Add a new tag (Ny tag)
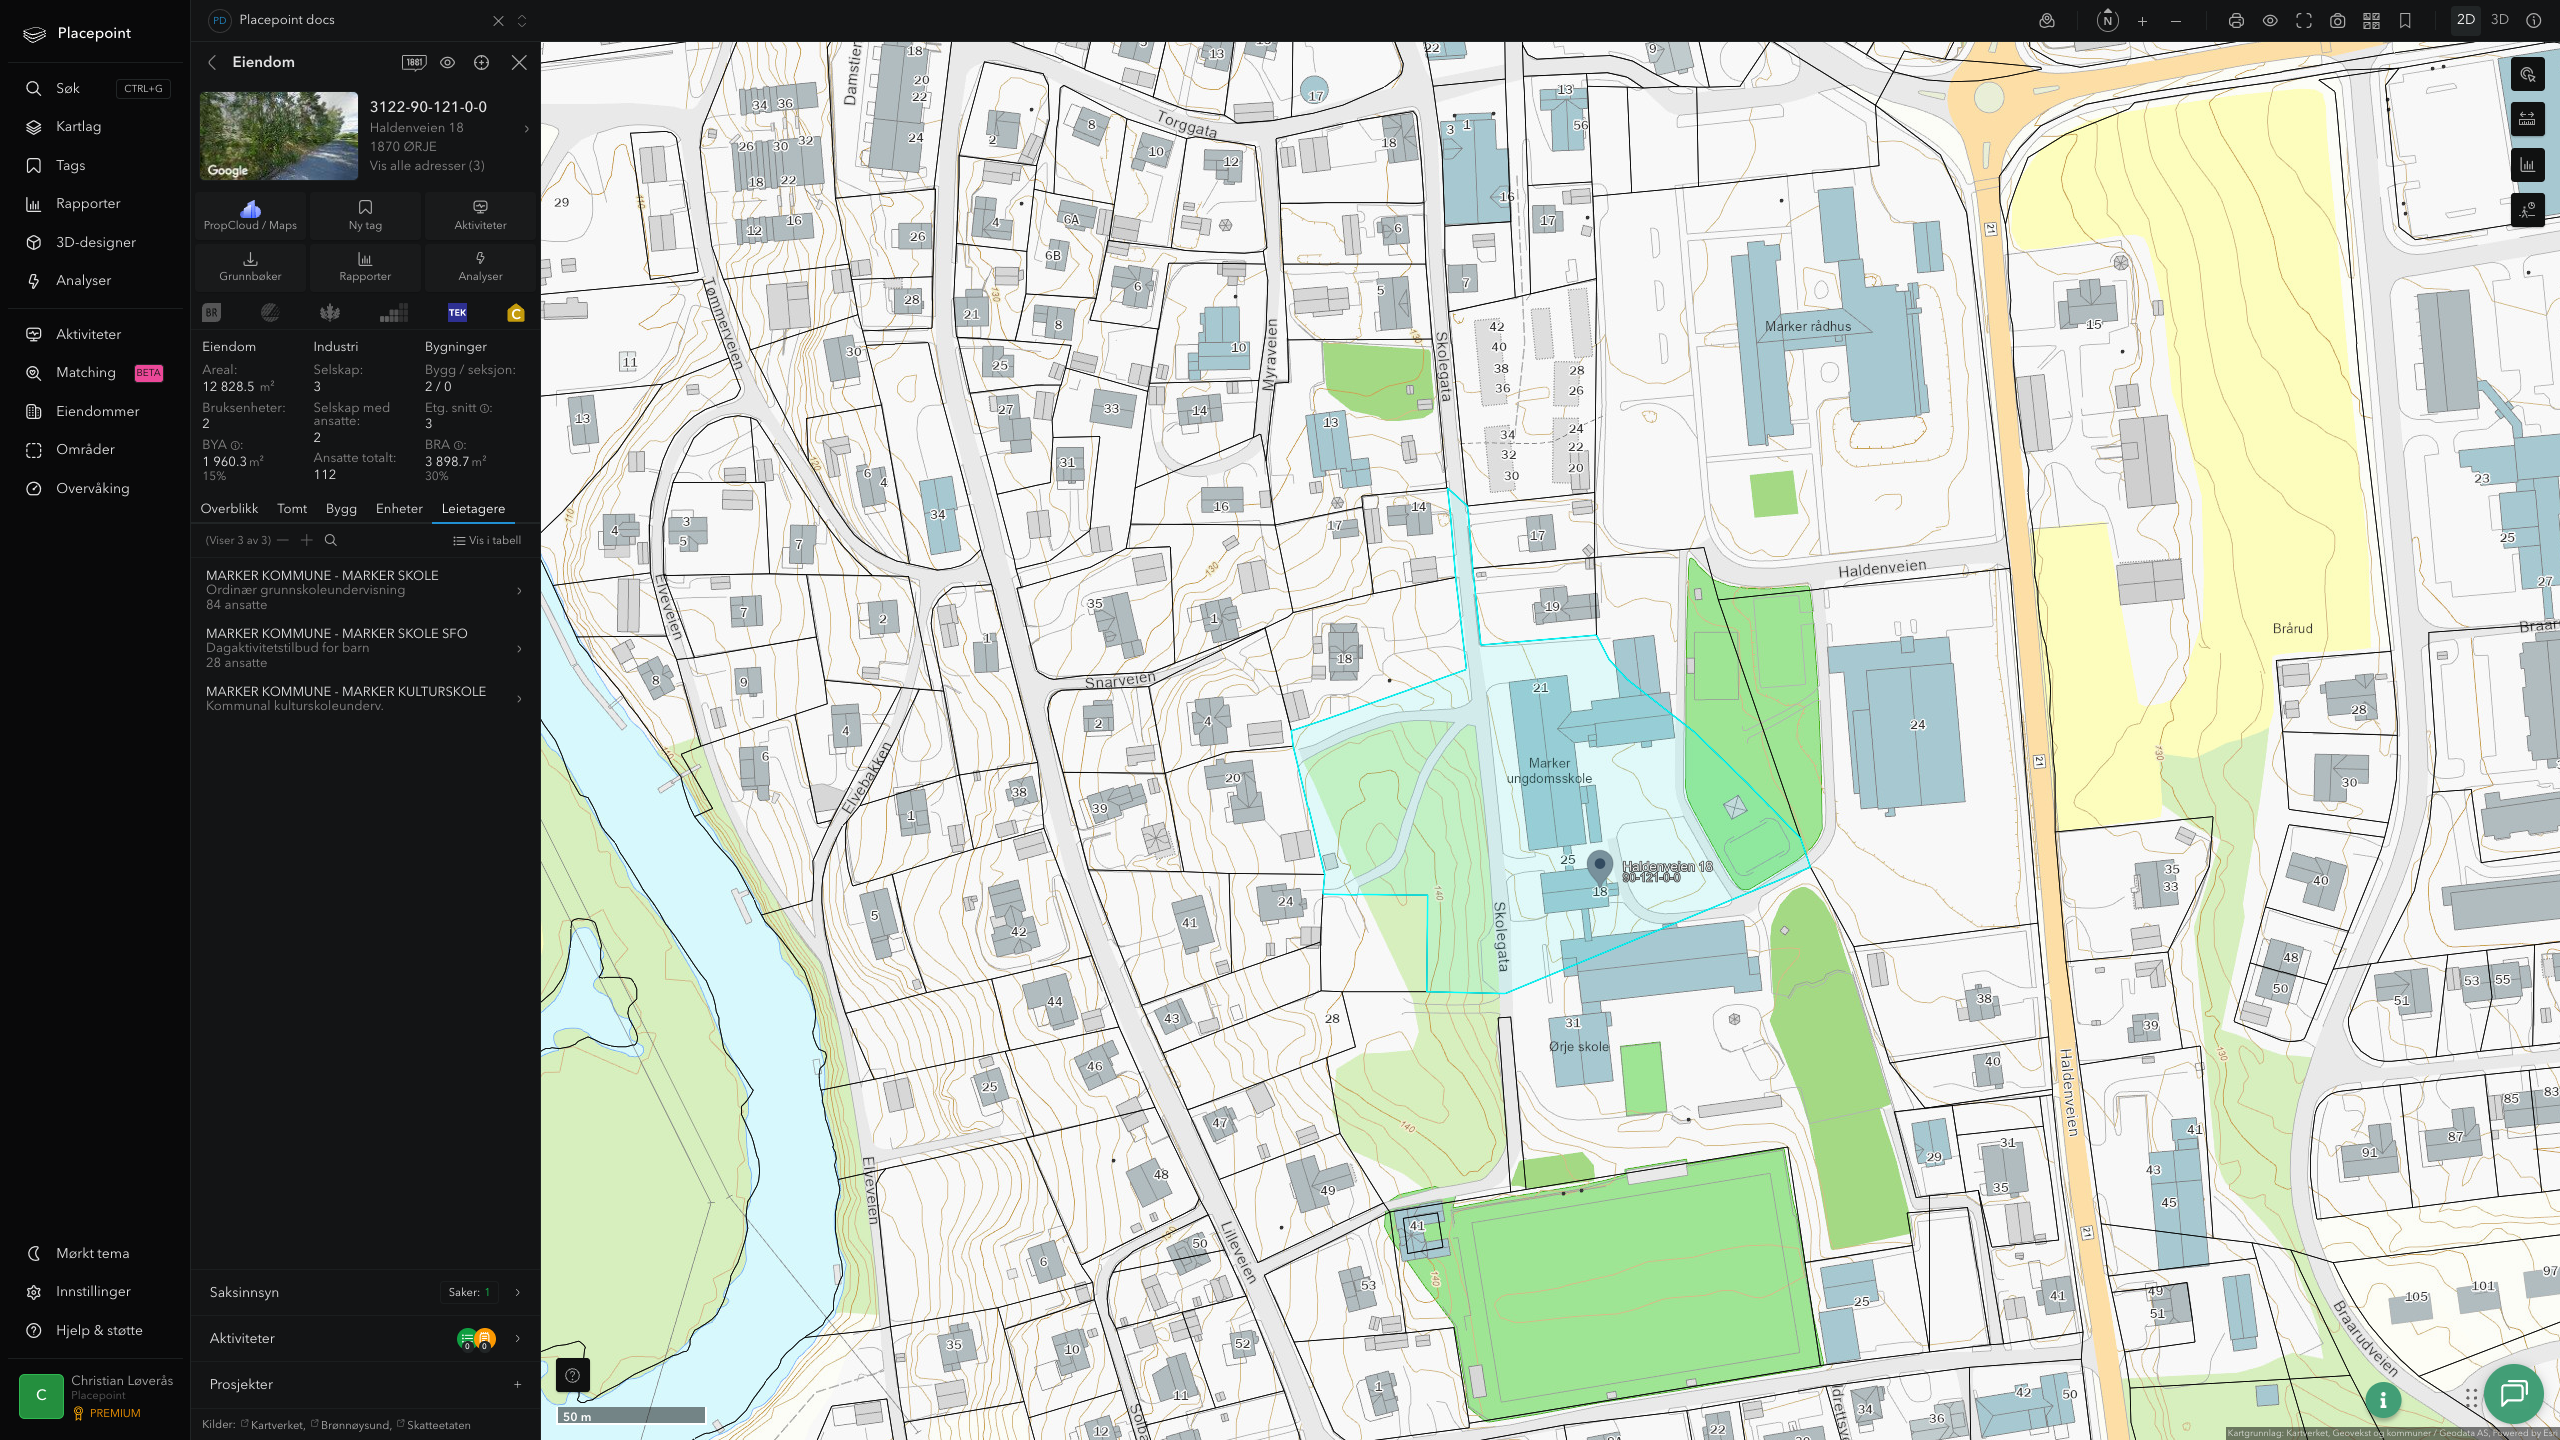The width and height of the screenshot is (2560, 1440). click(x=365, y=215)
